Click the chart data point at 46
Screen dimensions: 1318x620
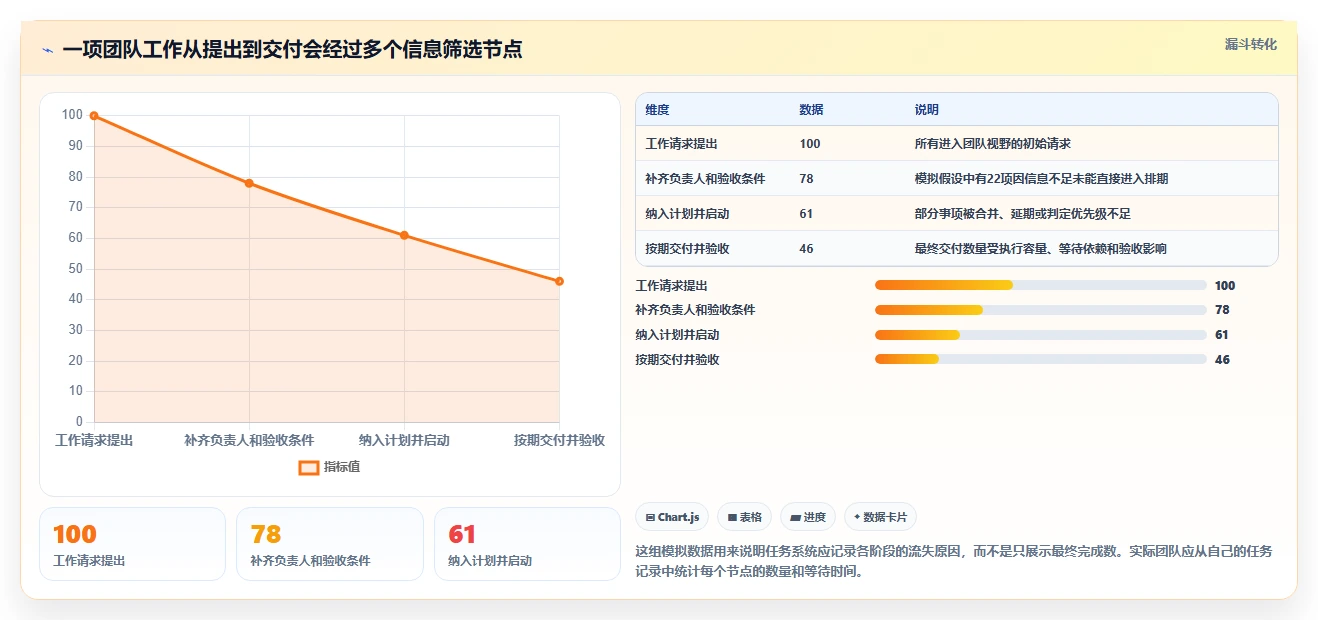(x=559, y=281)
